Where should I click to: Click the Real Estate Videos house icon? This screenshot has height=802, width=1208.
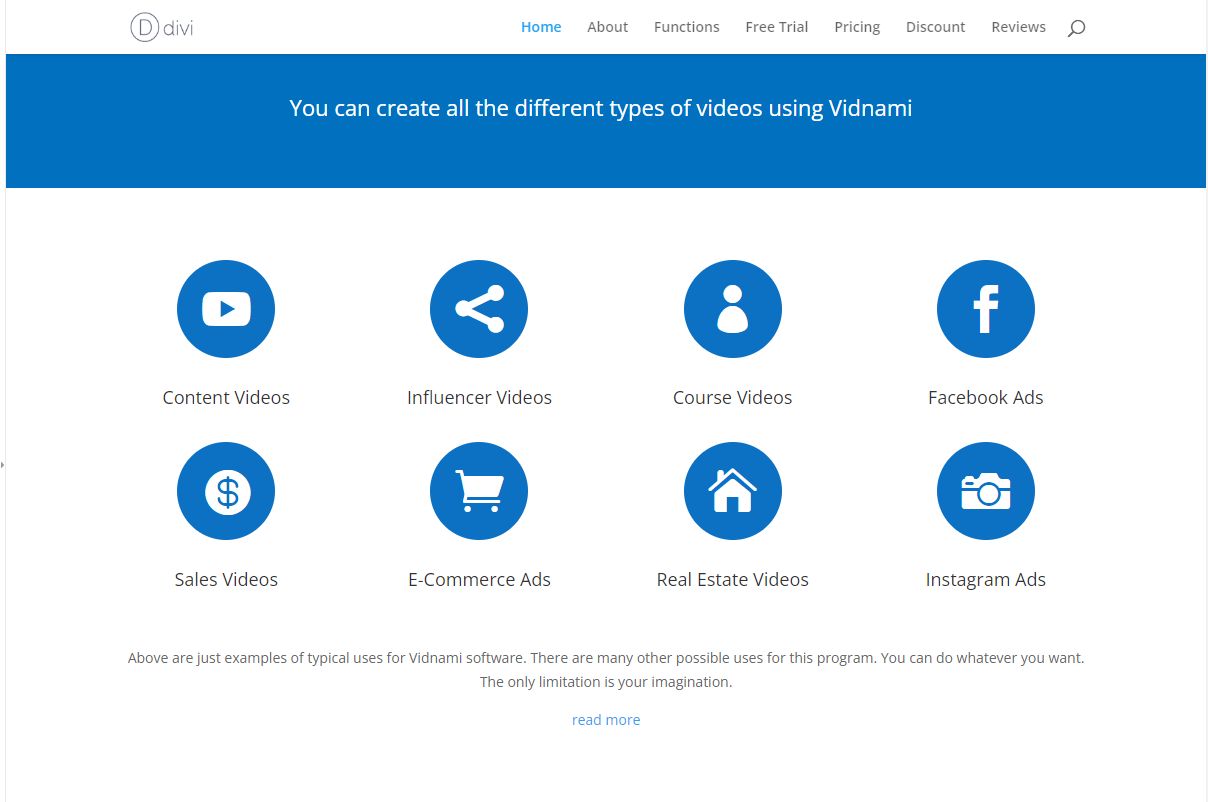point(733,491)
